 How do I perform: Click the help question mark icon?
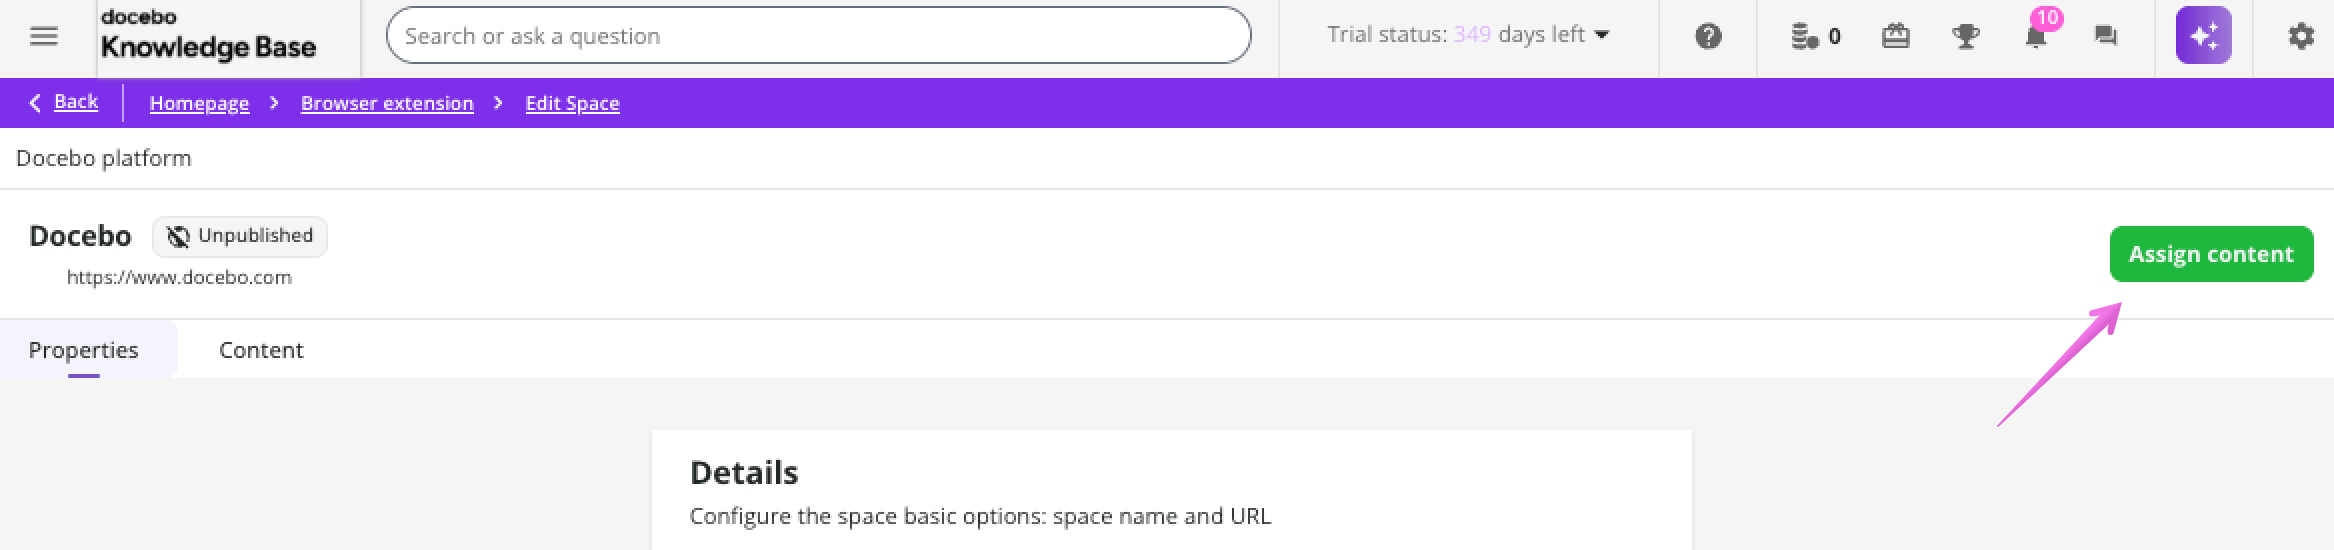pyautogui.click(x=1708, y=37)
